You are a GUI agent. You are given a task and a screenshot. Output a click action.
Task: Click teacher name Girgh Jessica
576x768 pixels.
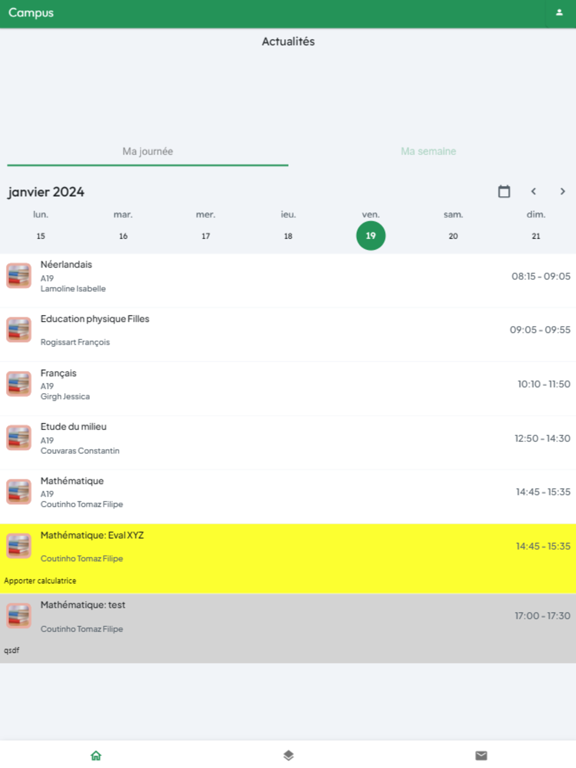tap(65, 397)
